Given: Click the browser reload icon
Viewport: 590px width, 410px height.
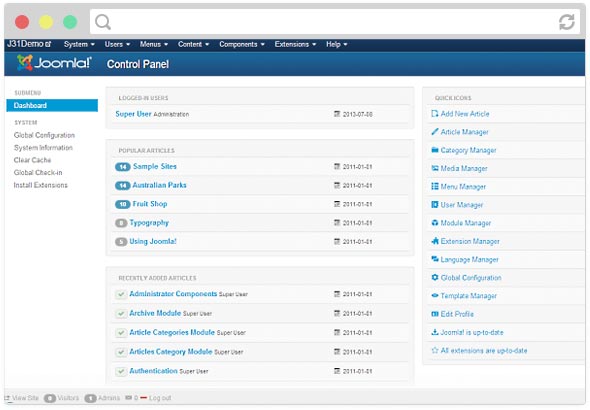Looking at the screenshot, I should pyautogui.click(x=566, y=22).
